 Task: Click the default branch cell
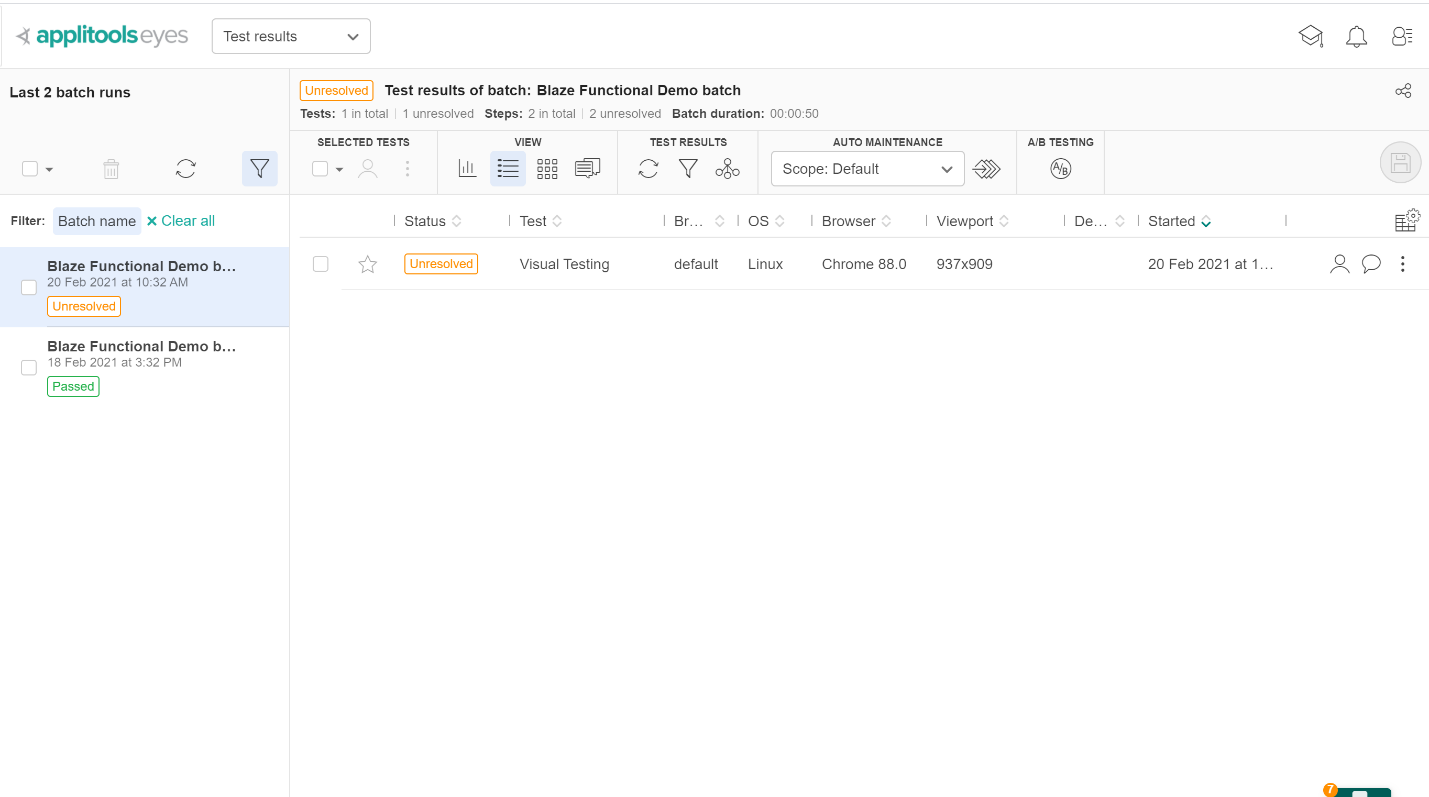pos(696,264)
